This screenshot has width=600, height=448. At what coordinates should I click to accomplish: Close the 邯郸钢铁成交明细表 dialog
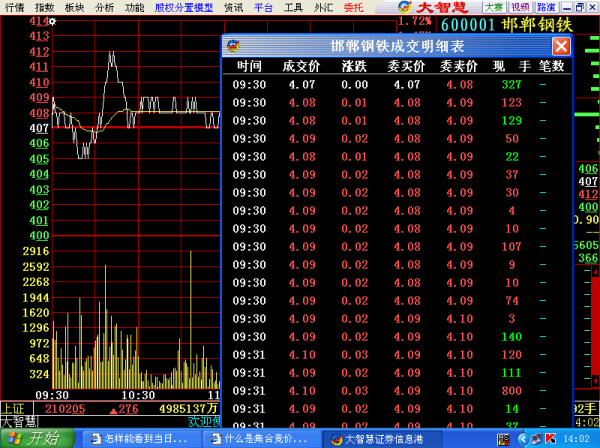[x=561, y=47]
